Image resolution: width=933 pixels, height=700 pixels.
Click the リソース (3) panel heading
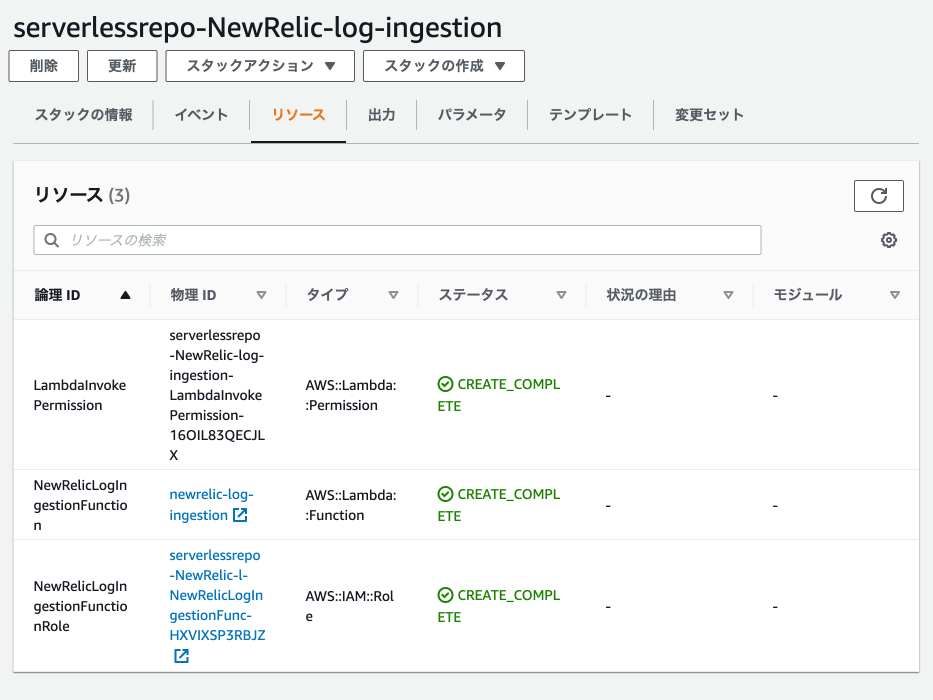(82, 195)
